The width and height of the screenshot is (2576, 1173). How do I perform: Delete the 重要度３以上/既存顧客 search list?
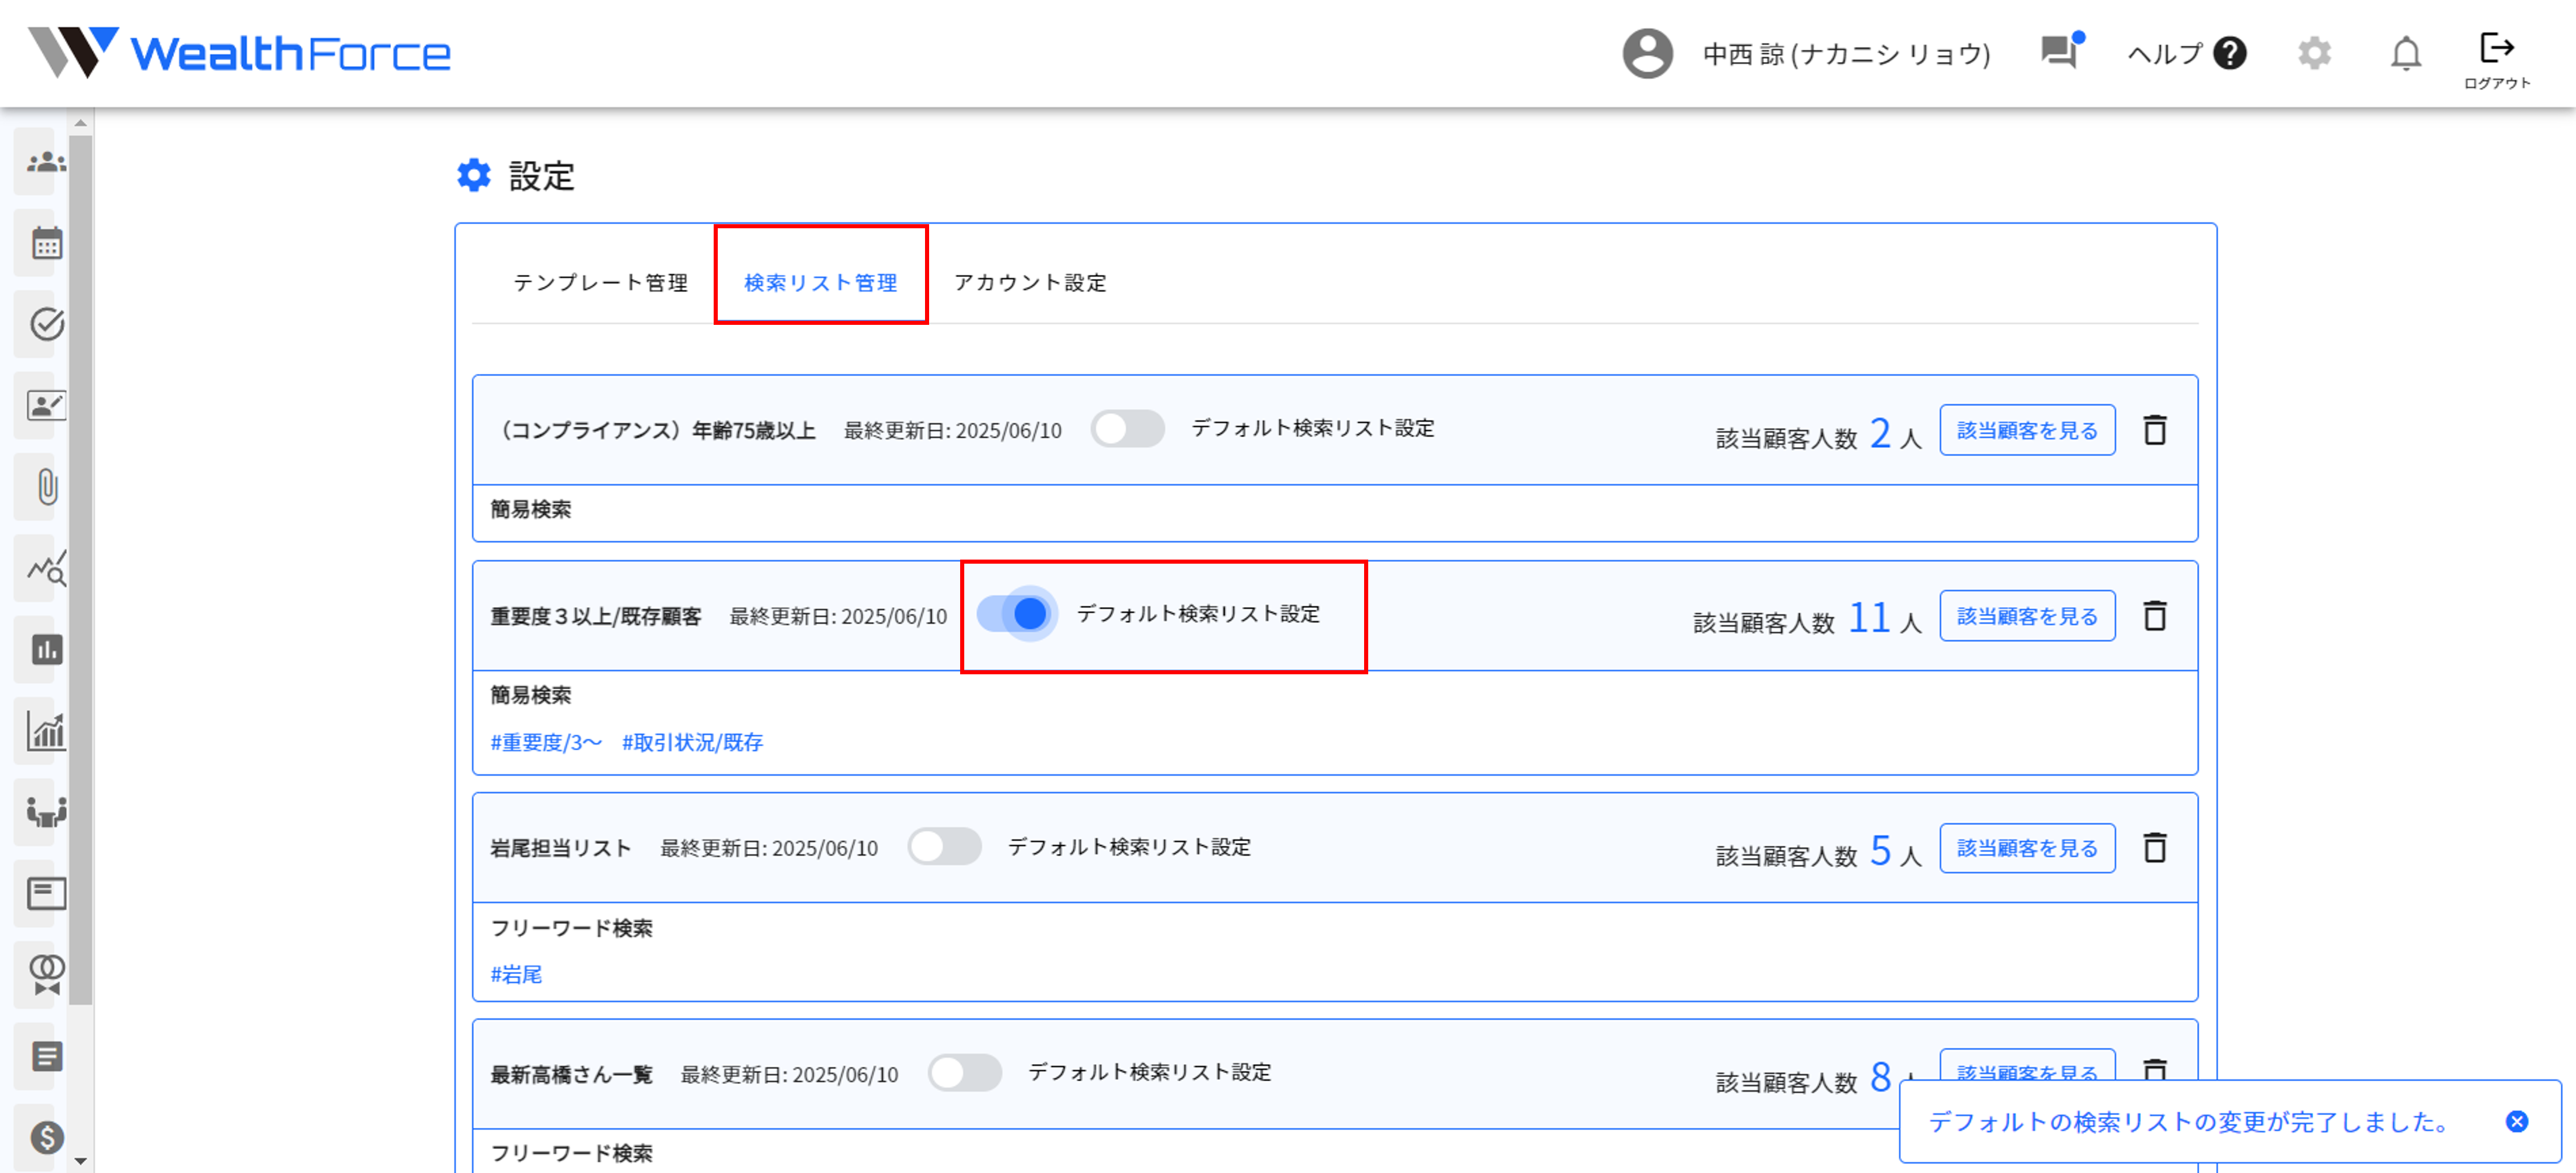pyautogui.click(x=2155, y=615)
